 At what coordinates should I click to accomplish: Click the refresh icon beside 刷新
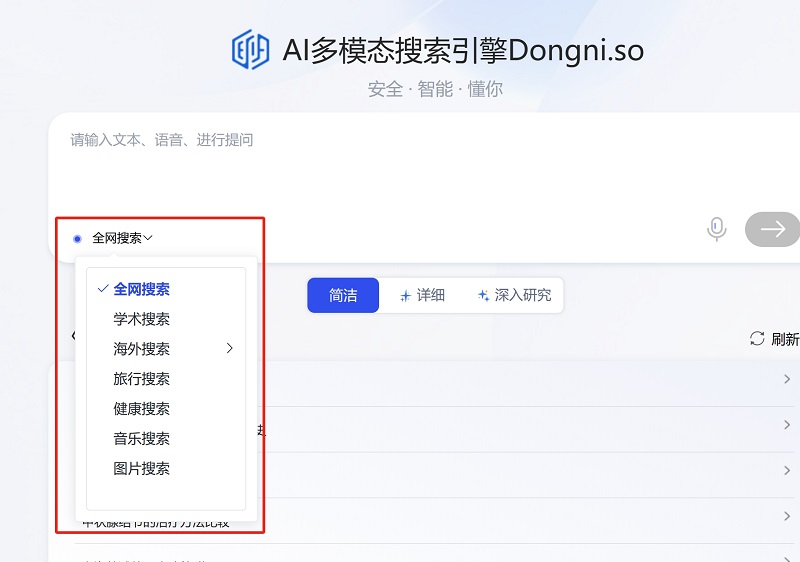pos(757,339)
